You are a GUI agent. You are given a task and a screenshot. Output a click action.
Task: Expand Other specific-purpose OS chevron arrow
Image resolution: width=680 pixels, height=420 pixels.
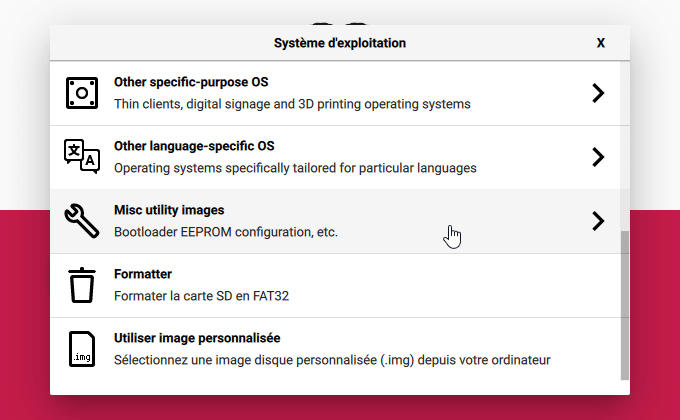(x=598, y=93)
